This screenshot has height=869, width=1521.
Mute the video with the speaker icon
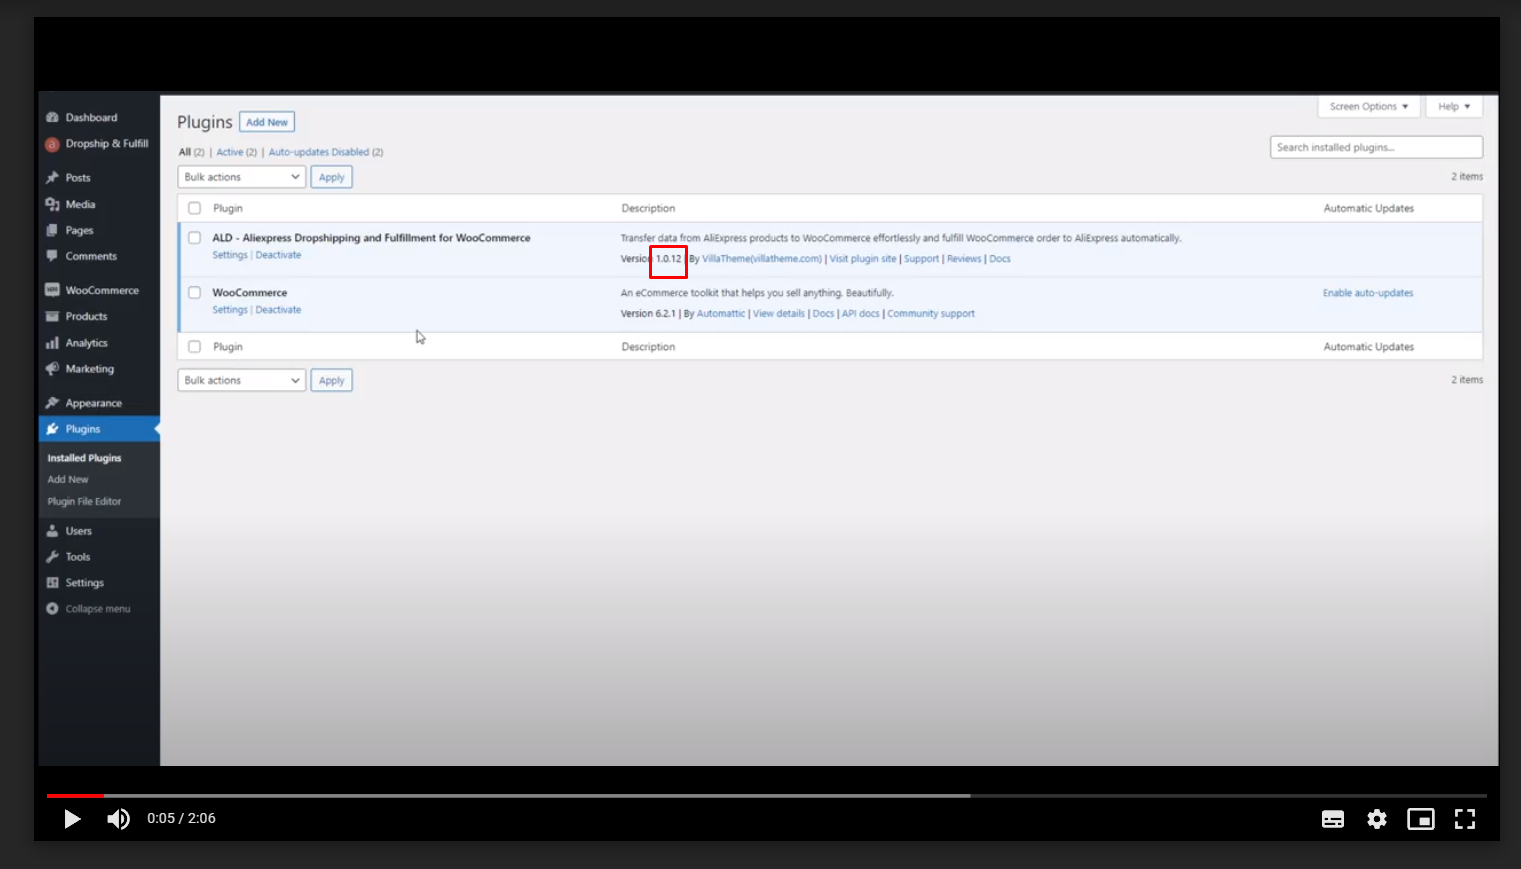click(118, 819)
